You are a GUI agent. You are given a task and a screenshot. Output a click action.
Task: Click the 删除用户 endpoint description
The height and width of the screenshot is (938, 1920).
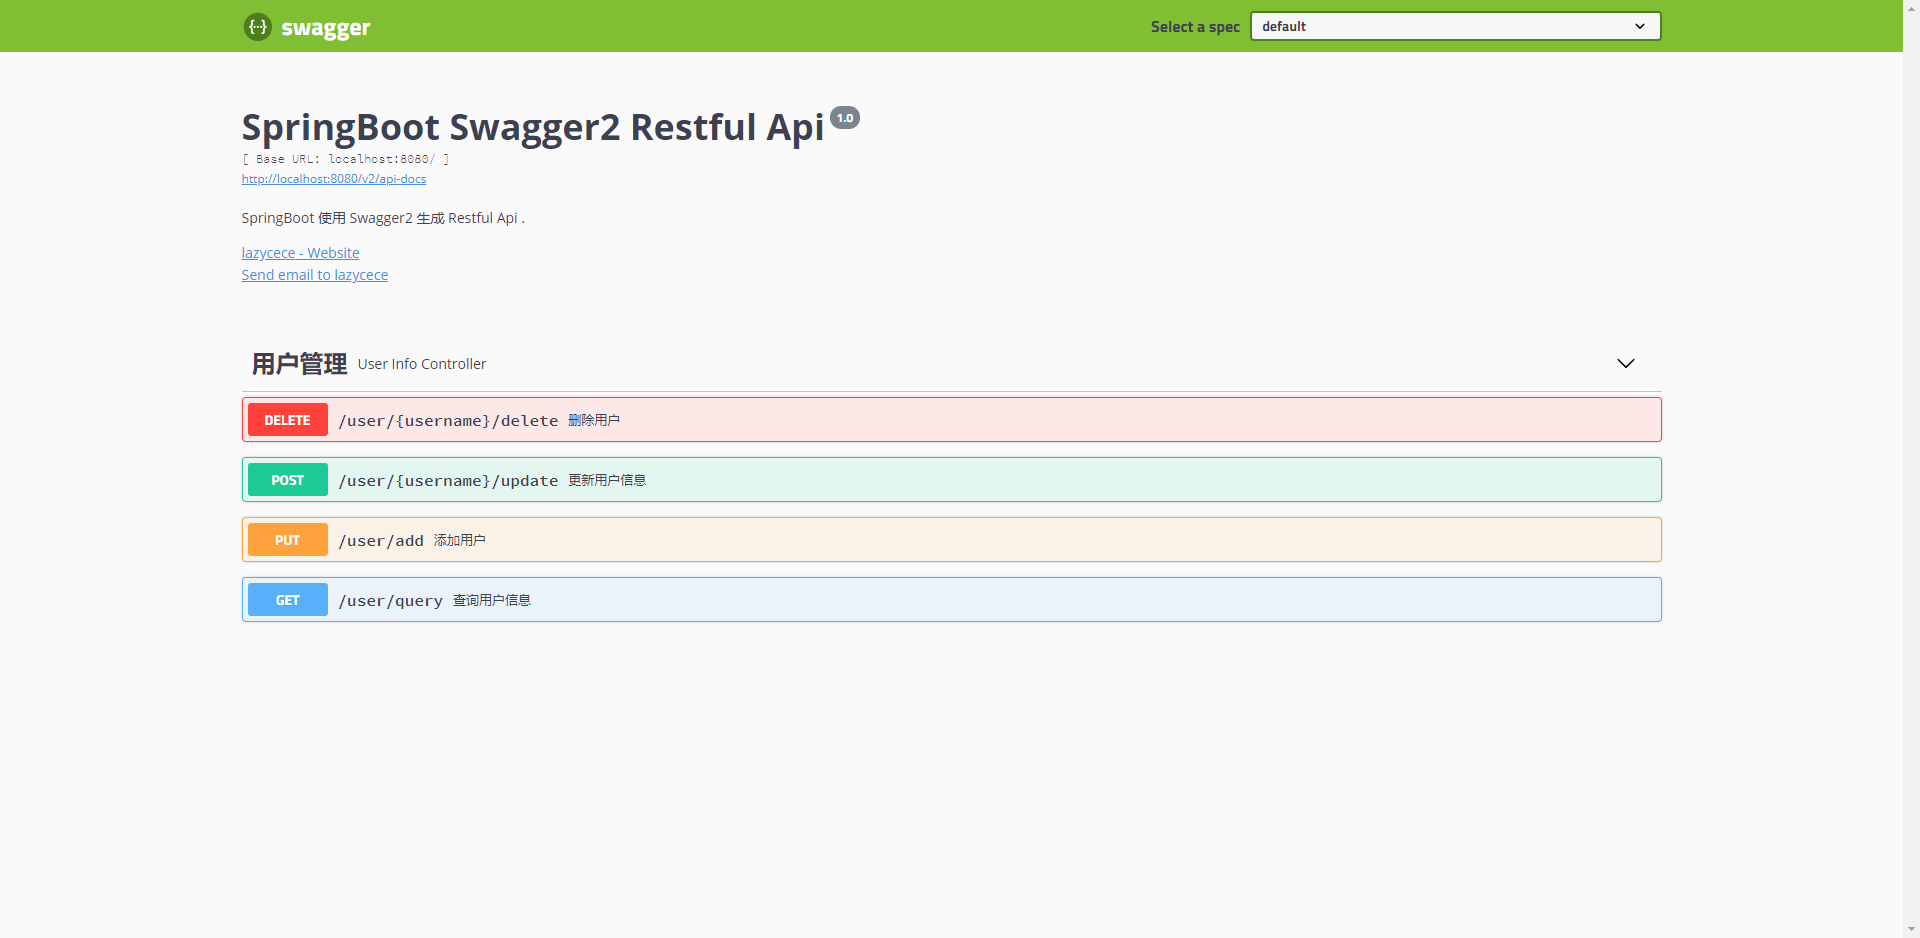tap(594, 420)
